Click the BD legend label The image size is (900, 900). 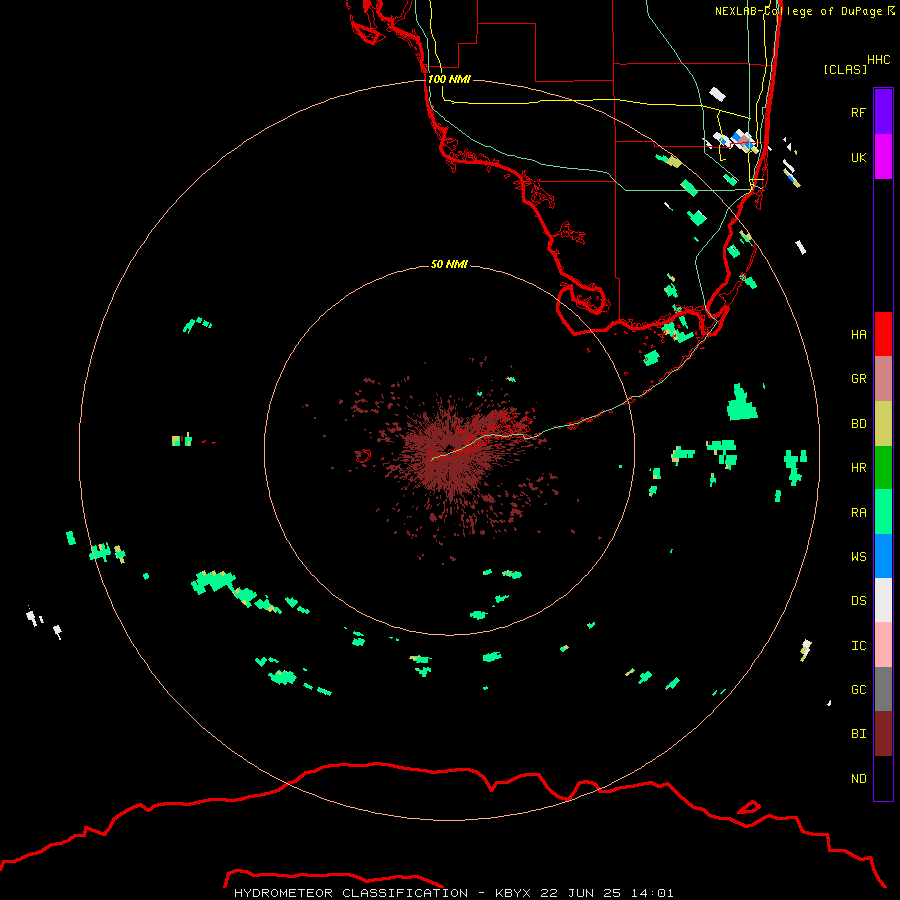pyautogui.click(x=858, y=424)
